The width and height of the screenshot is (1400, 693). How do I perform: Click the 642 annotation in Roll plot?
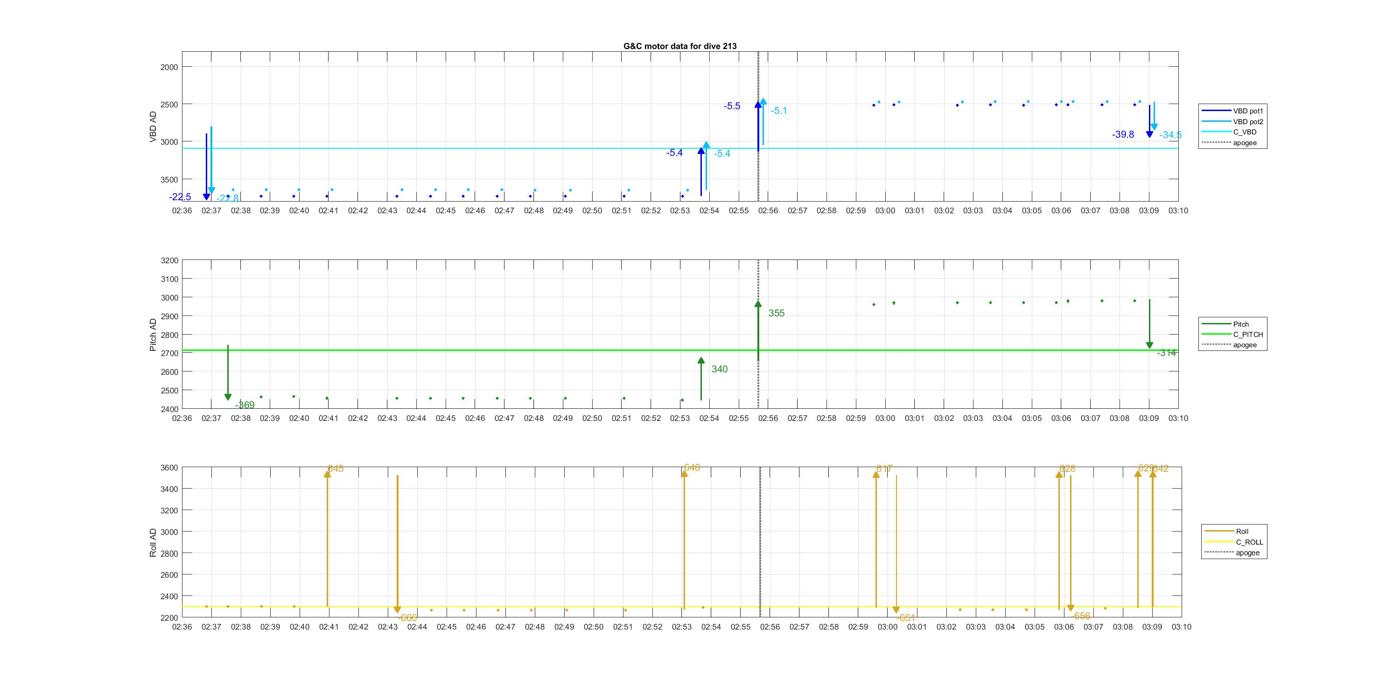pyautogui.click(x=1161, y=468)
